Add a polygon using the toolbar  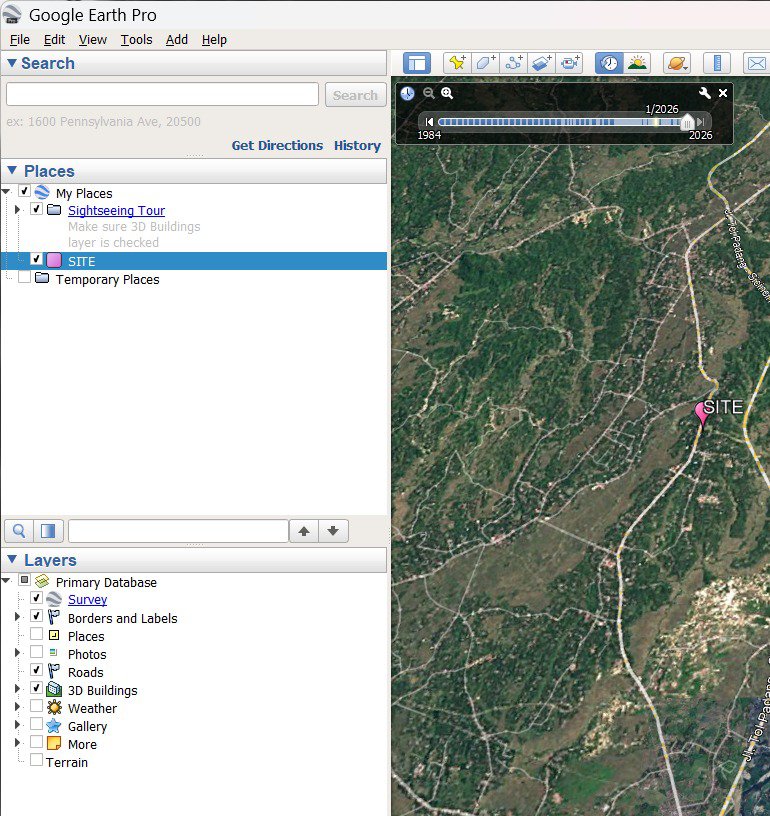485,63
